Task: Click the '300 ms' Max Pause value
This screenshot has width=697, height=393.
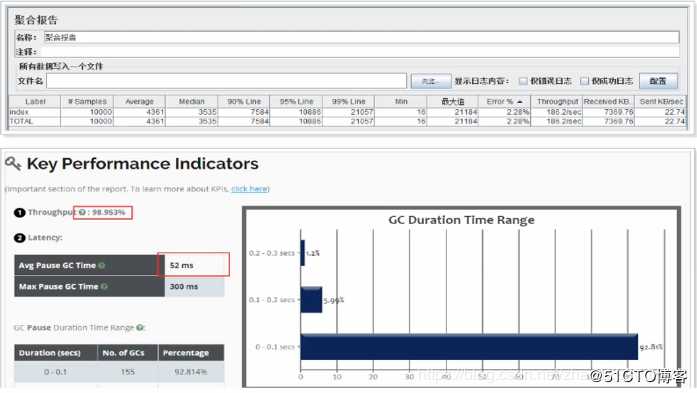Action: click(184, 287)
